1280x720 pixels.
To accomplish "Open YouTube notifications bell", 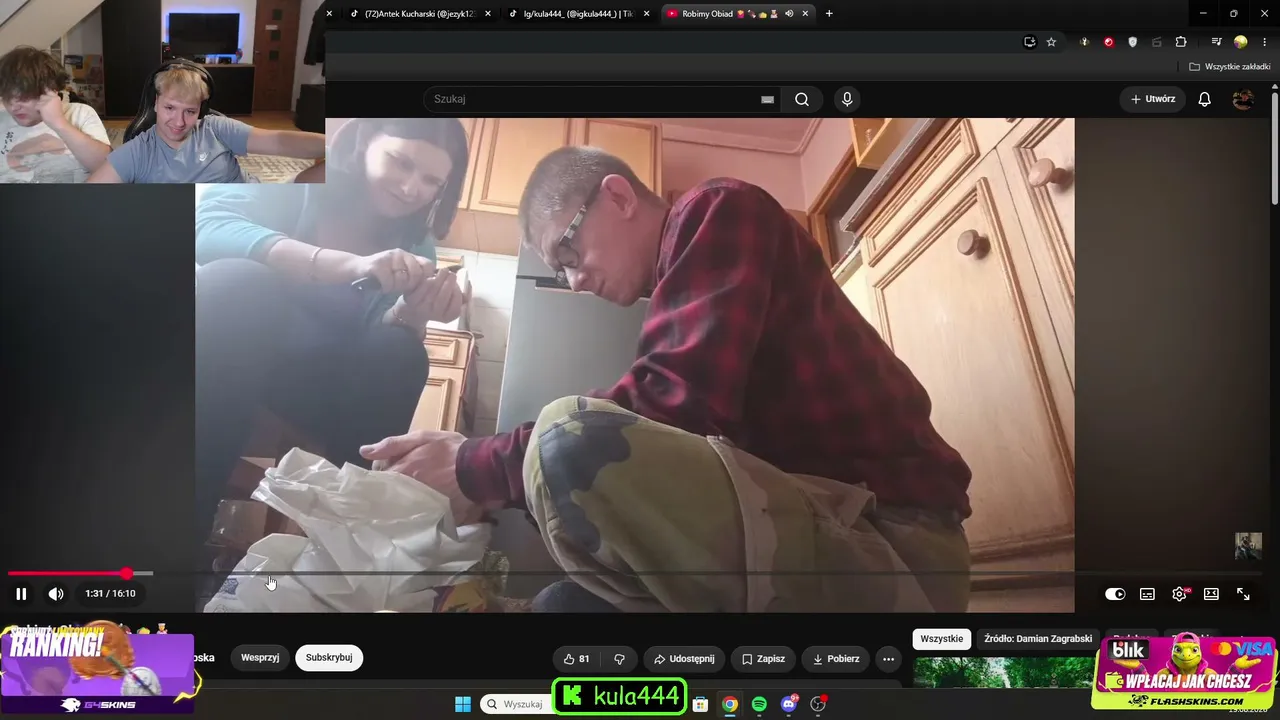I will click(x=1205, y=99).
